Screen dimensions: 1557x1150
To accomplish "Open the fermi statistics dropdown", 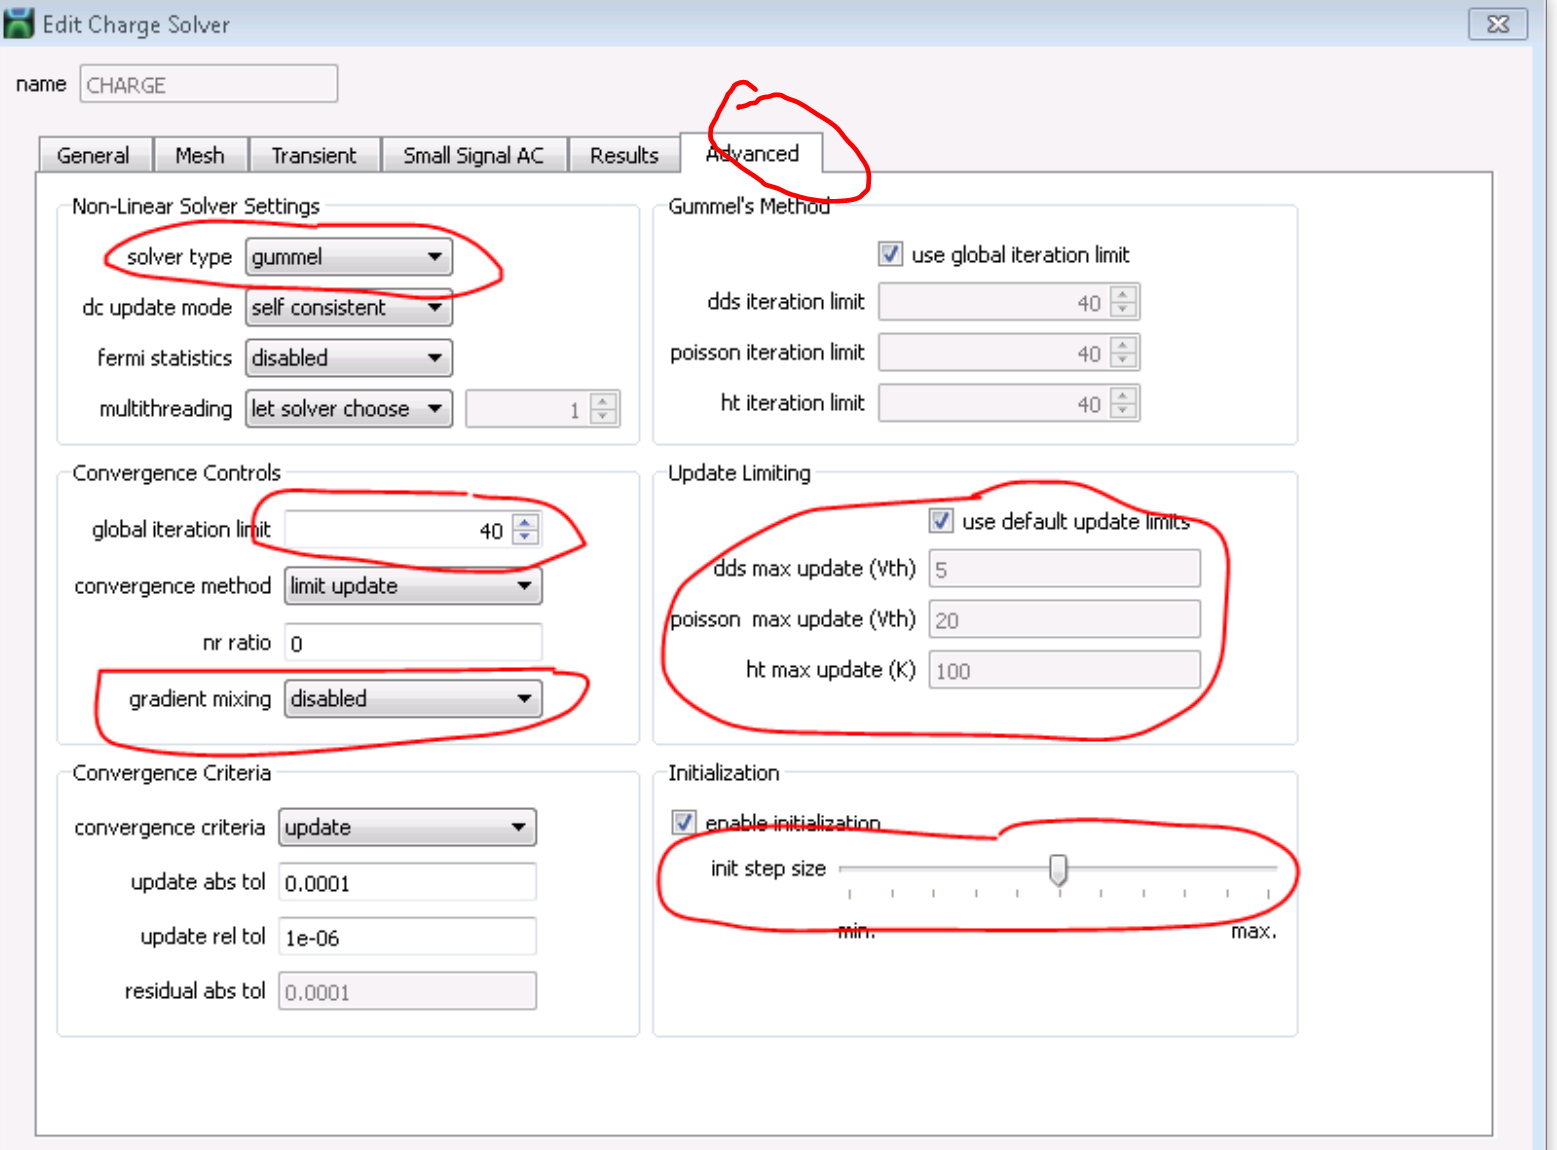I will coord(349,358).
